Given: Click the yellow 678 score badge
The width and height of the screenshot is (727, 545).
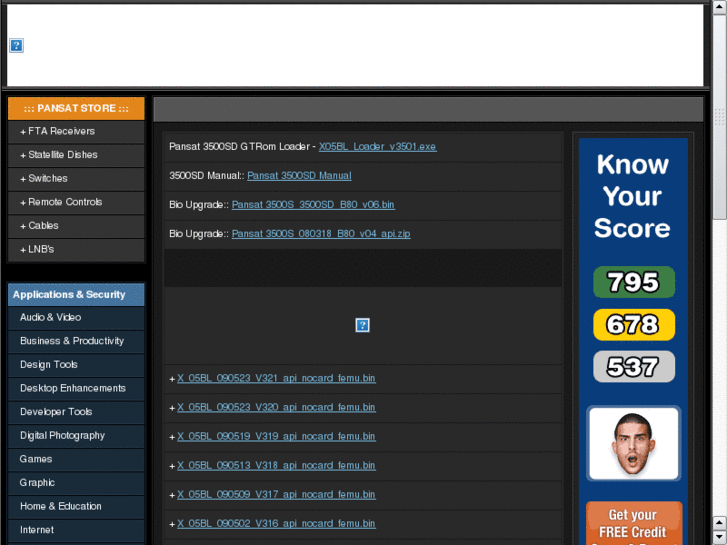Looking at the screenshot, I should [634, 325].
